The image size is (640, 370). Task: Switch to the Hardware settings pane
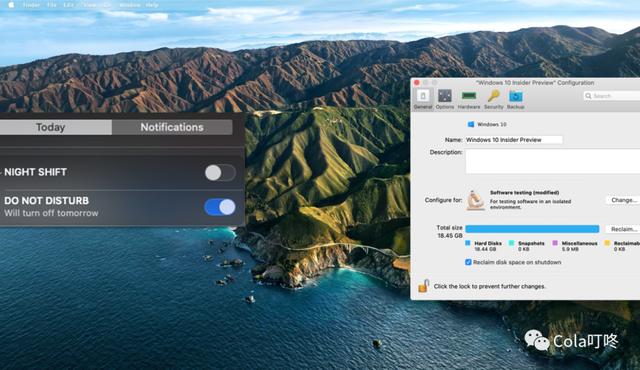[x=469, y=99]
